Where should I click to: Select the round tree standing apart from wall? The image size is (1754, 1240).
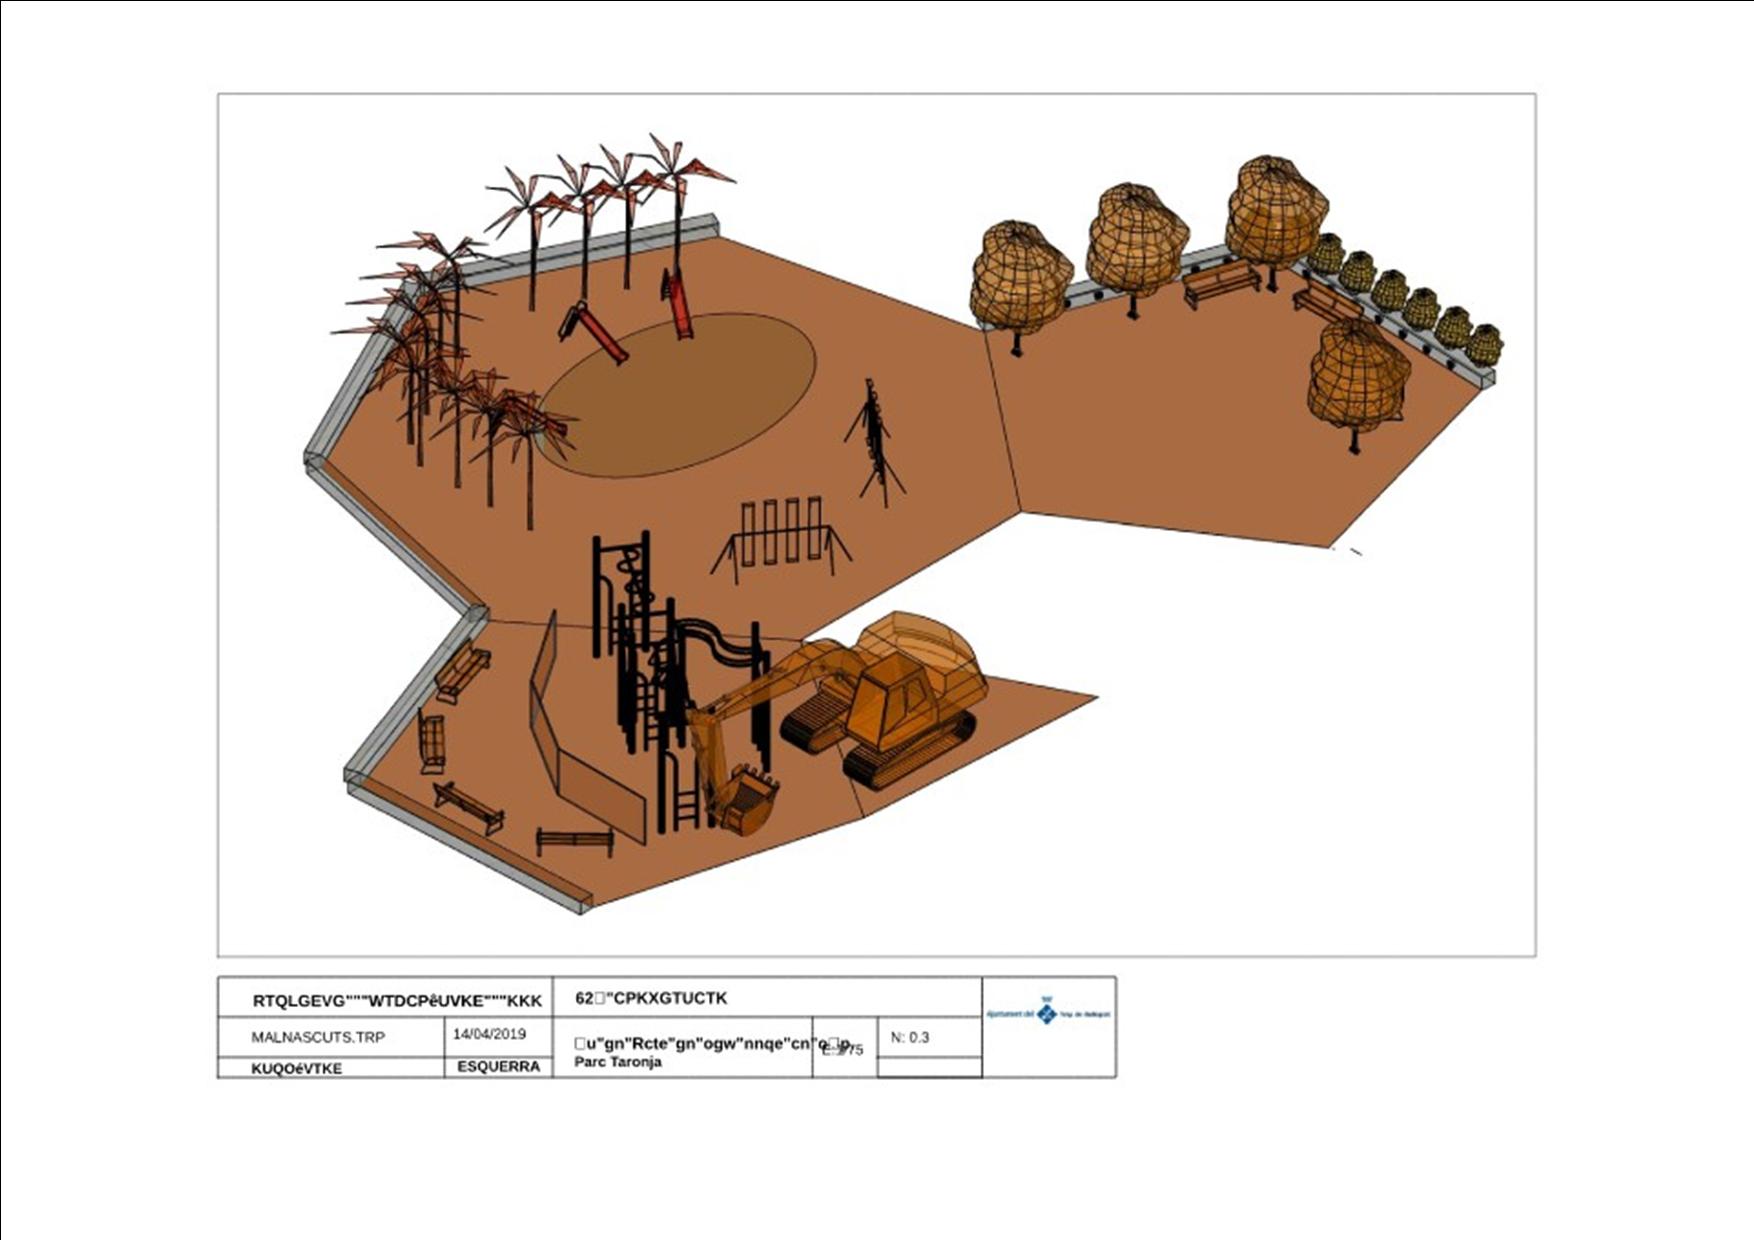click(1358, 380)
